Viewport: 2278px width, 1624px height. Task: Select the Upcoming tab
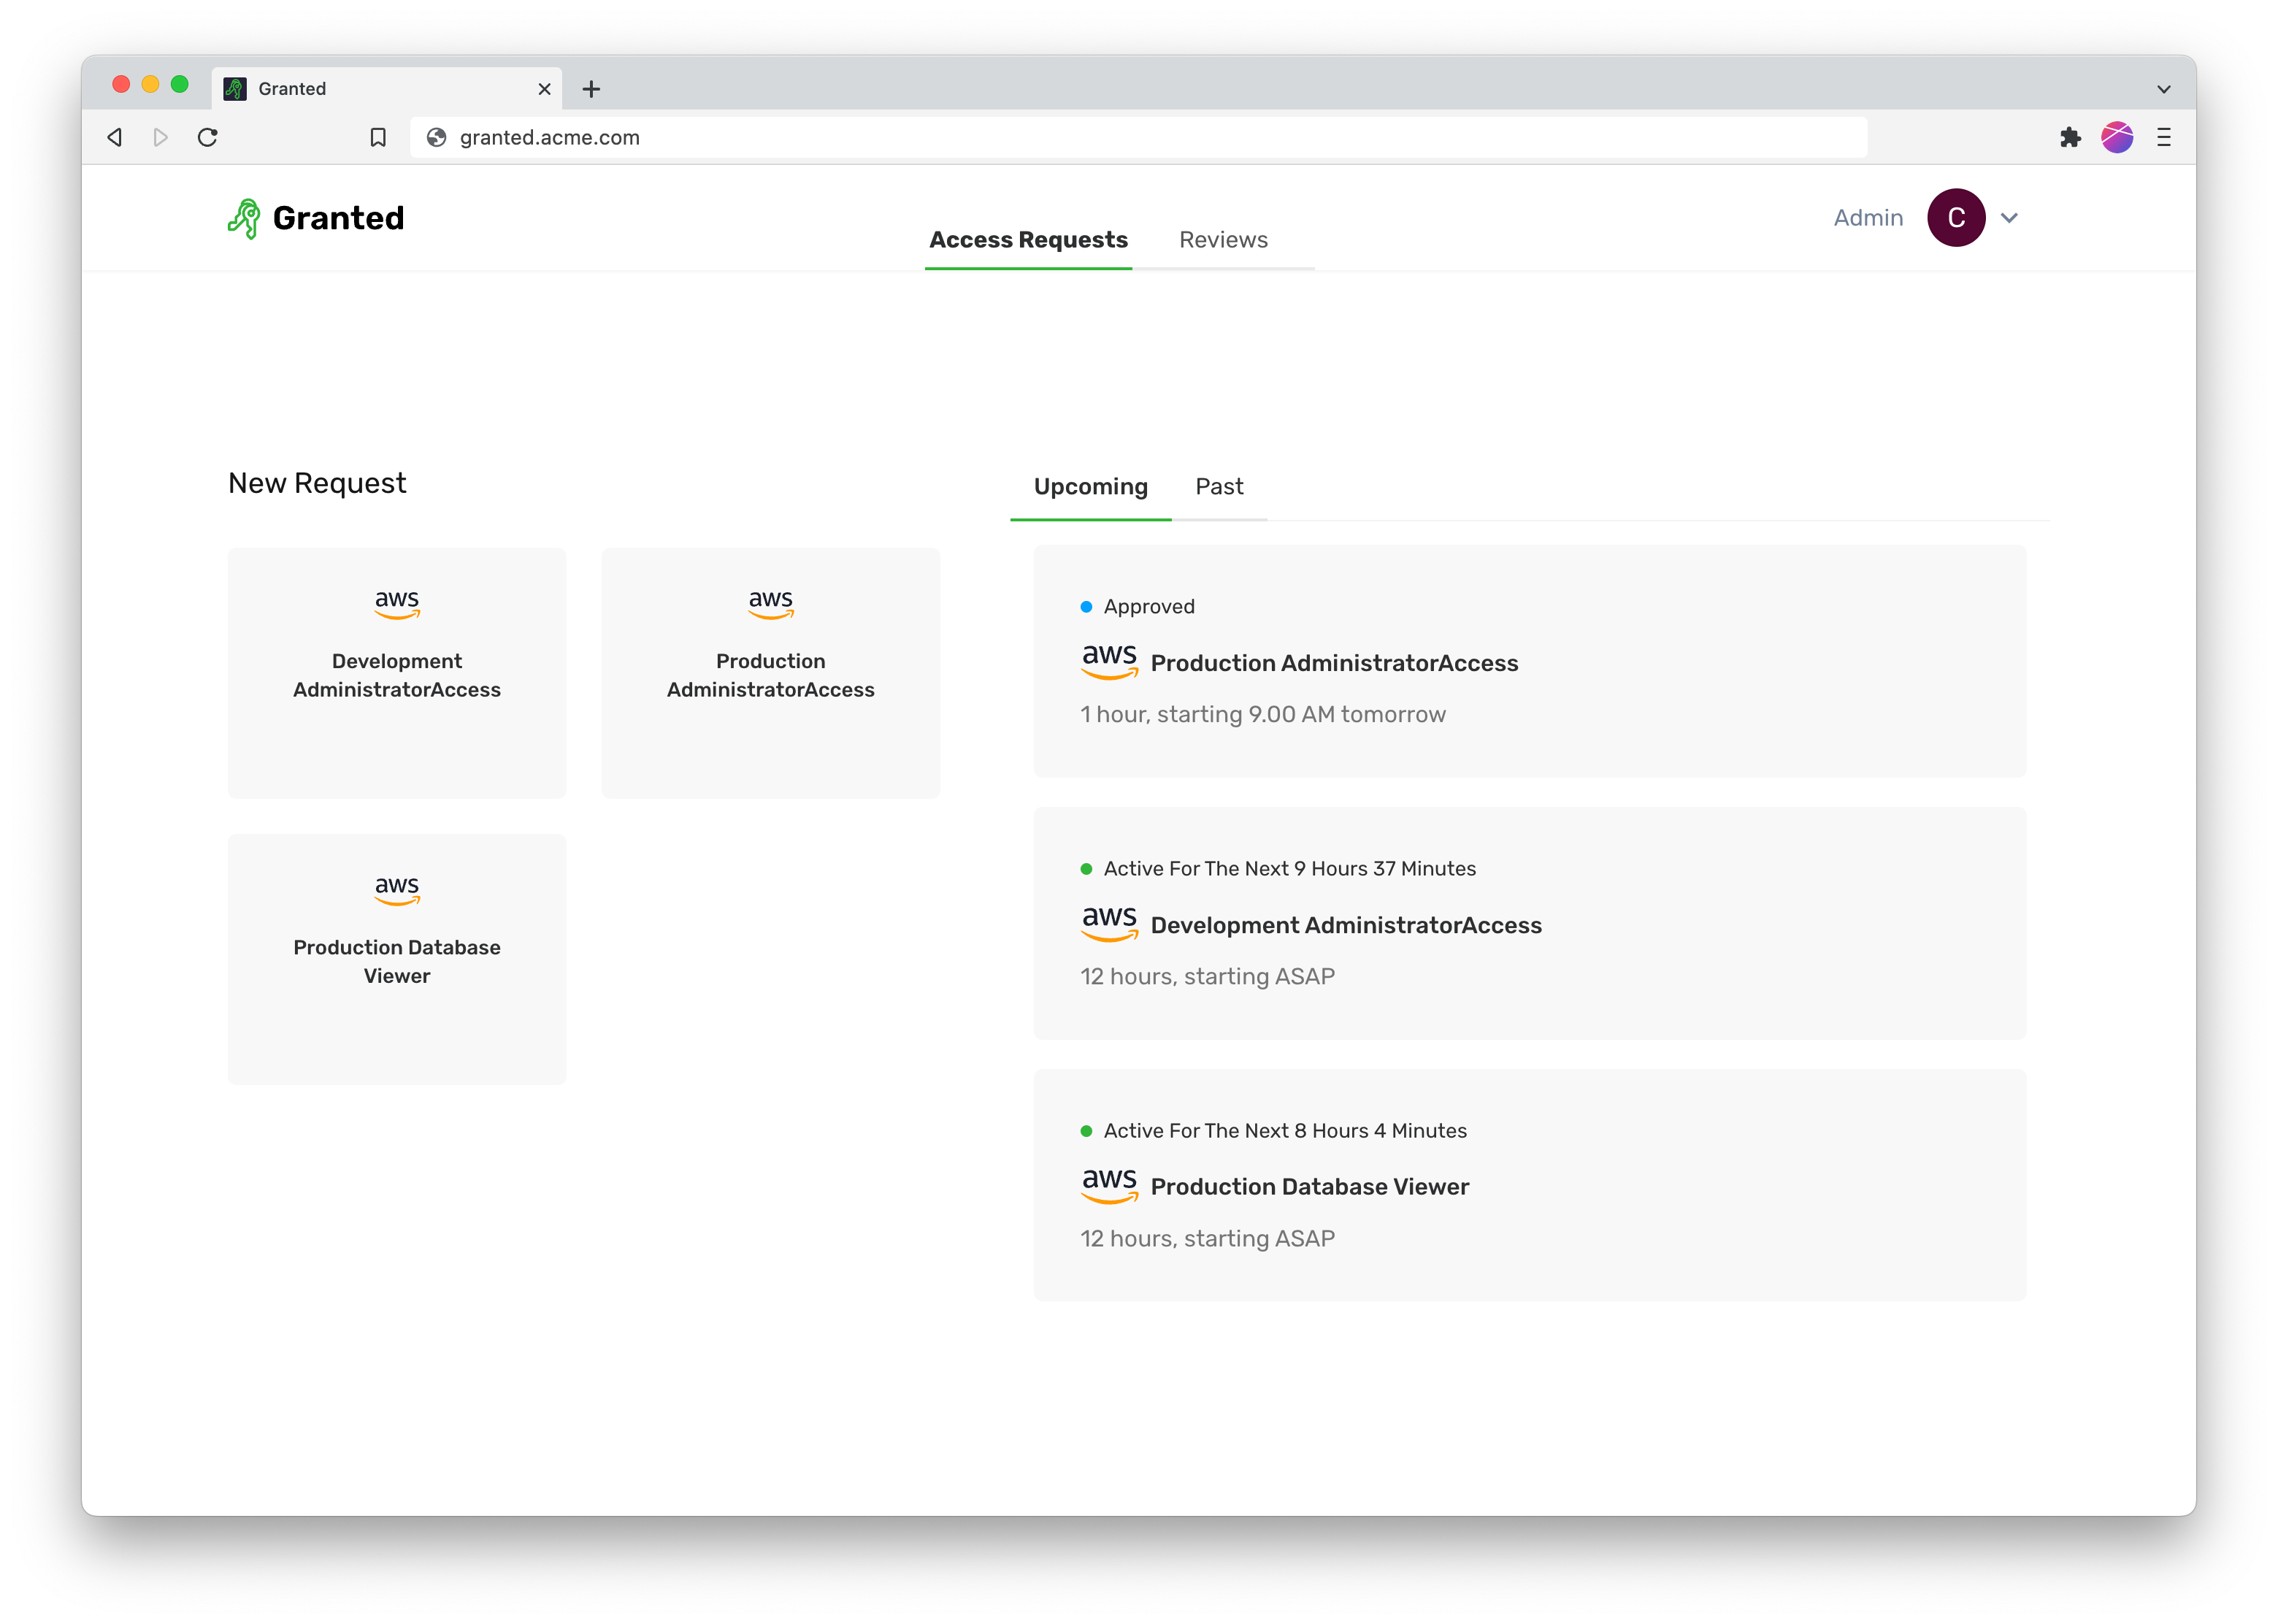click(1090, 487)
